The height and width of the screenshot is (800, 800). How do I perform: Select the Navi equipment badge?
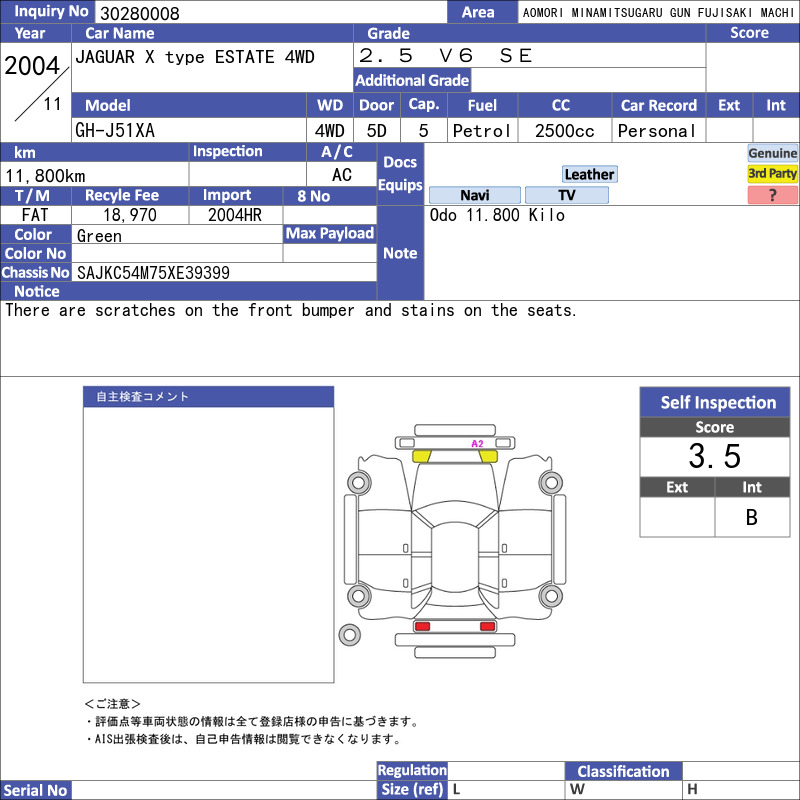[474, 195]
